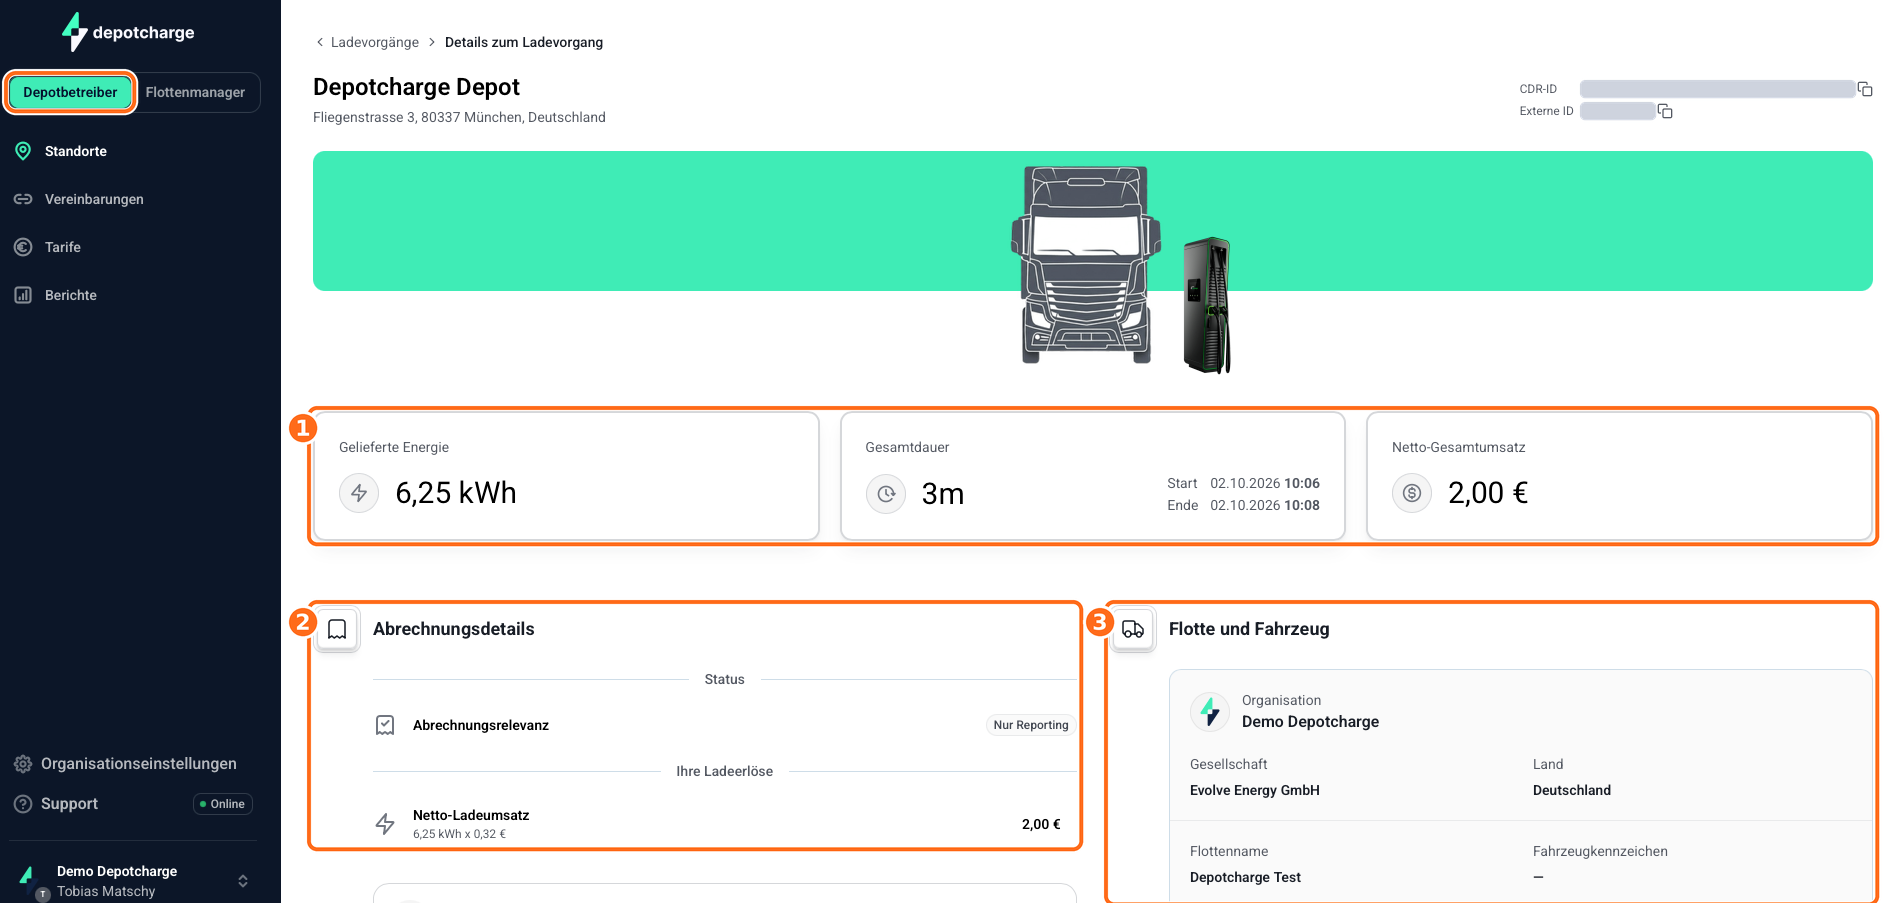
Task: Open Tarife in the sidebar
Action: tap(62, 247)
